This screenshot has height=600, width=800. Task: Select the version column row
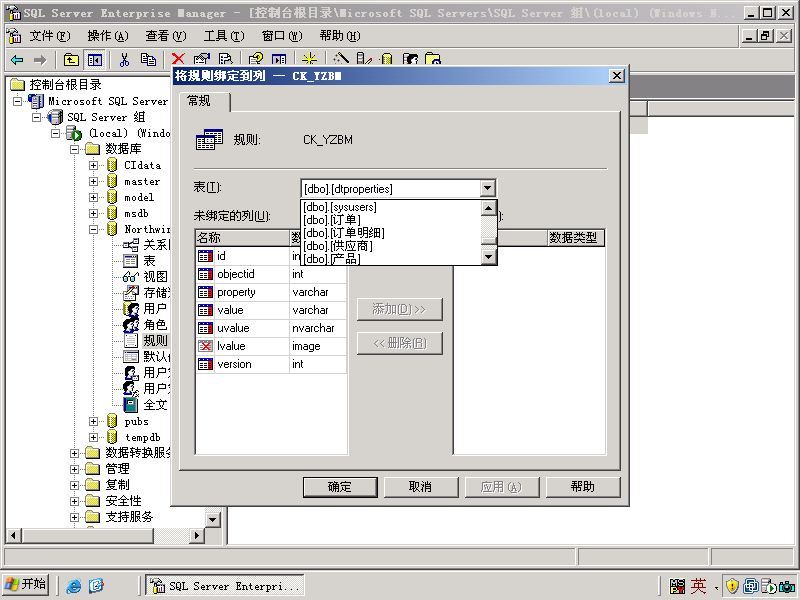[271, 364]
